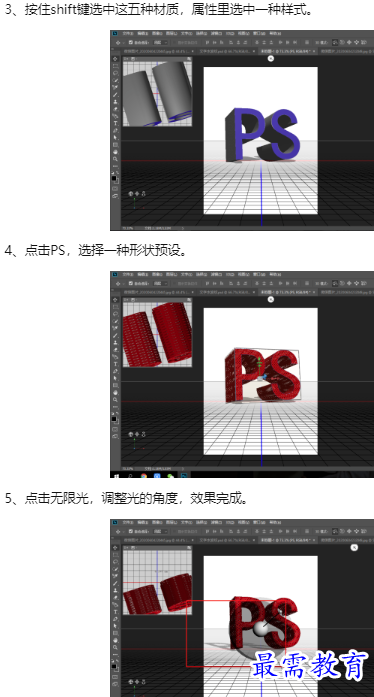Screen dimensions: 374x697
Task: Click secondary view with grey cylinders in step 3
Action: (x=157, y=94)
